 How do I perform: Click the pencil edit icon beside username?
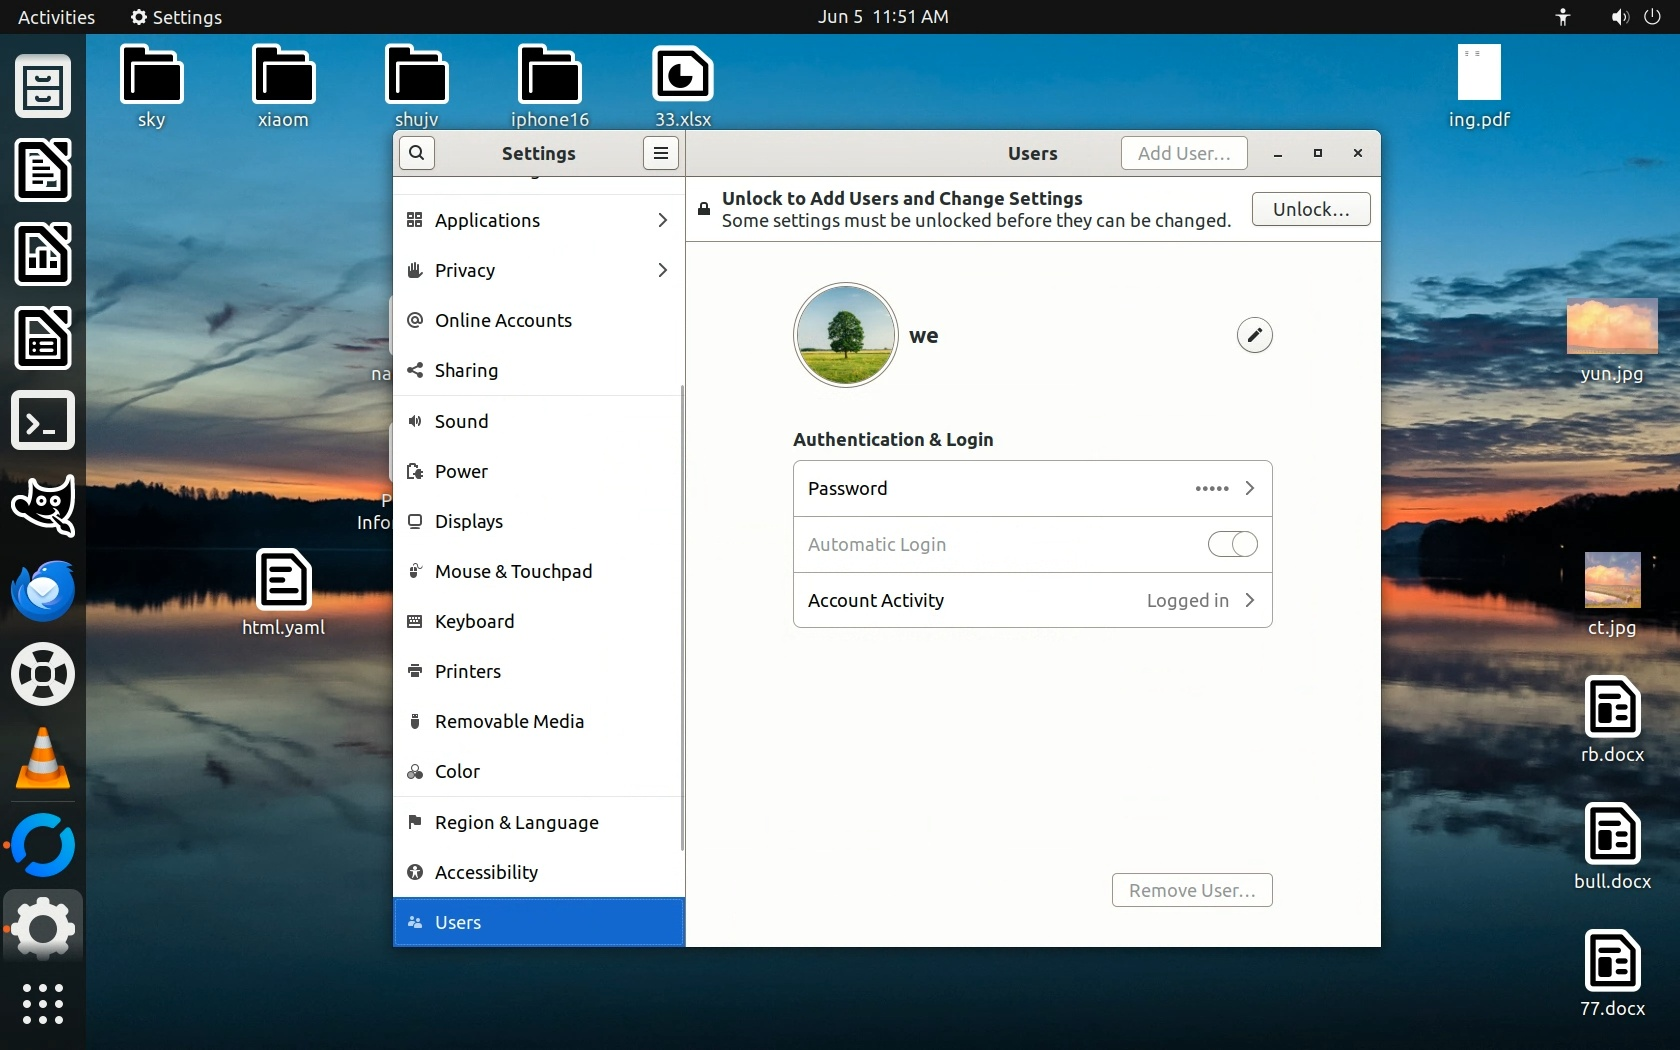click(1254, 335)
